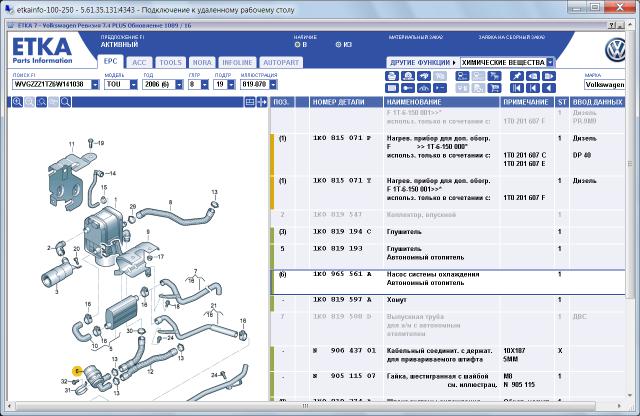Click the shopping cart icon, lower row
Image resolution: width=640 pixels, height=416 pixels.
(494, 88)
